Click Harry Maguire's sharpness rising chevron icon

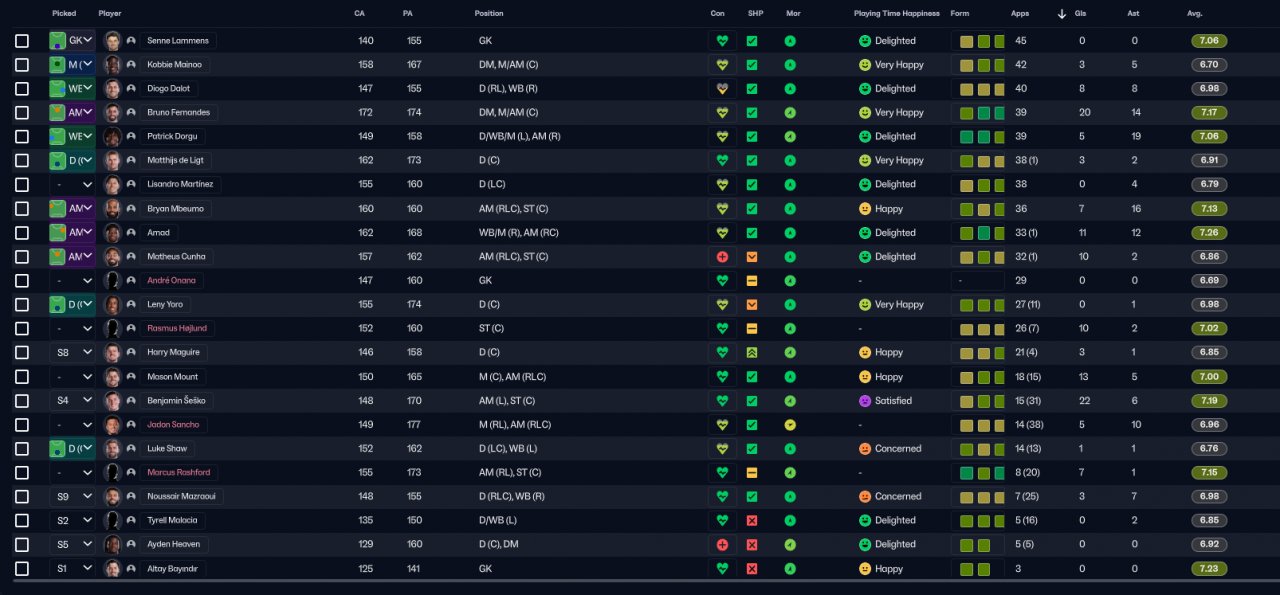[752, 353]
